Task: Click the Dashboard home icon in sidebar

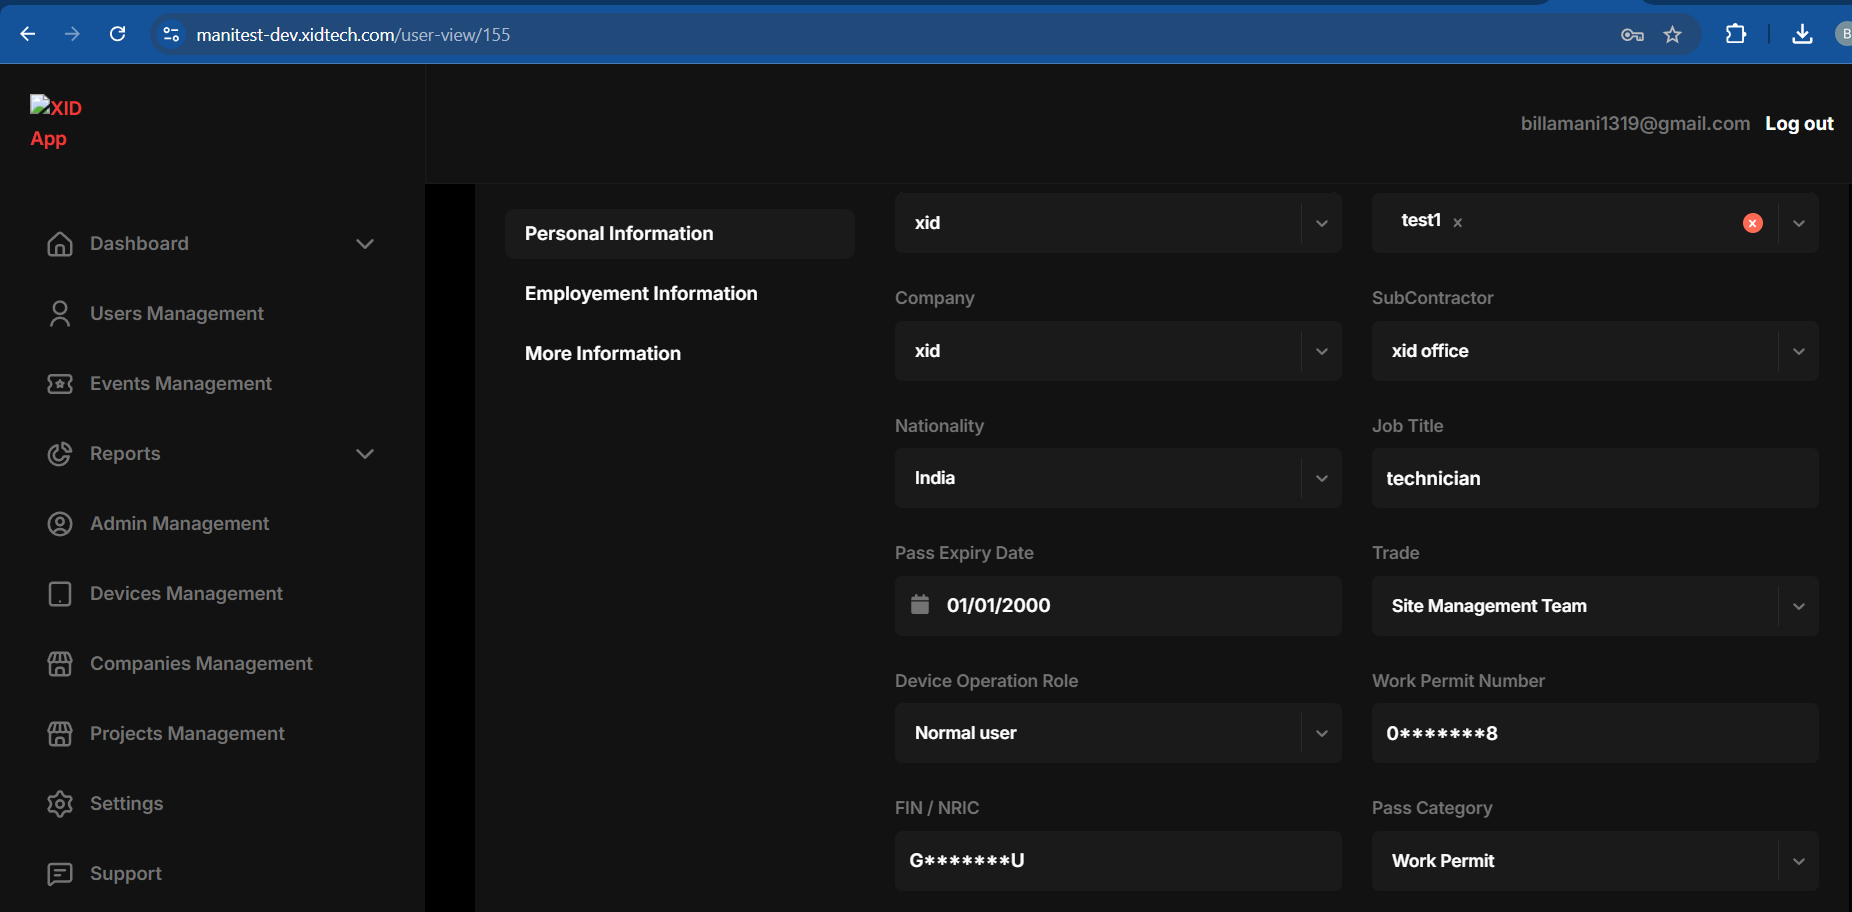Action: pos(60,244)
